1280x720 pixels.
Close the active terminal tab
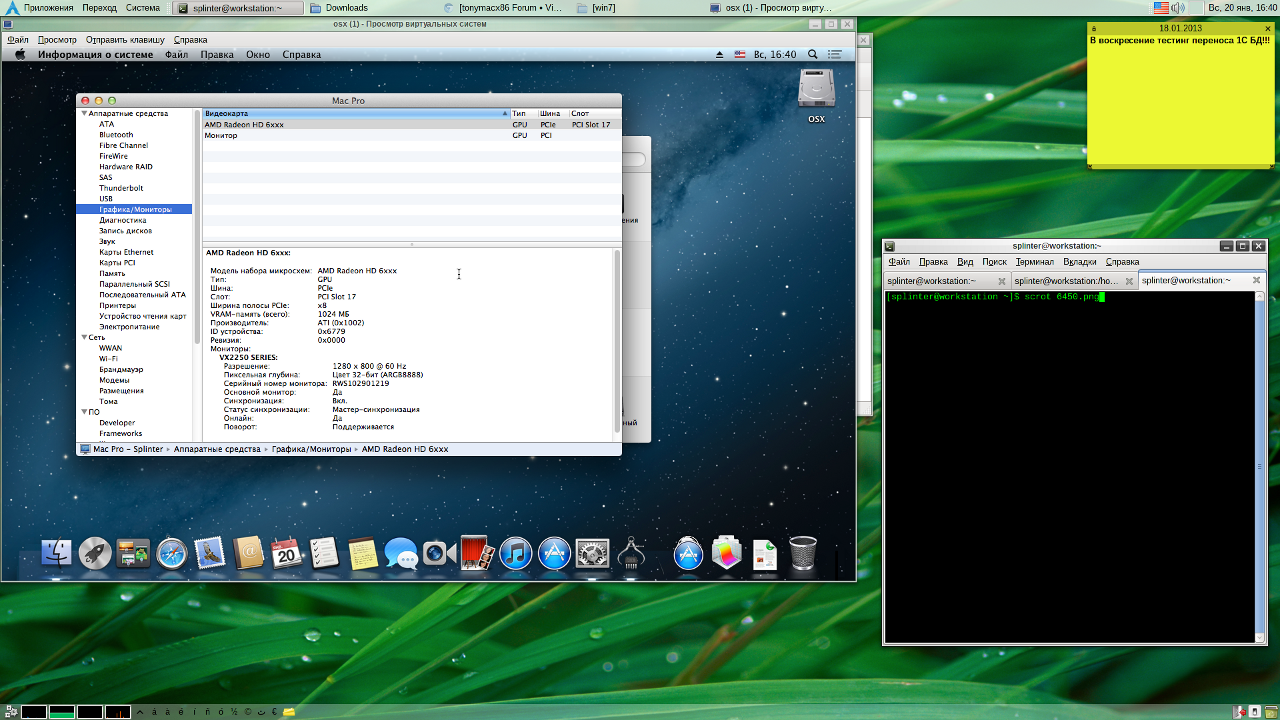1257,281
